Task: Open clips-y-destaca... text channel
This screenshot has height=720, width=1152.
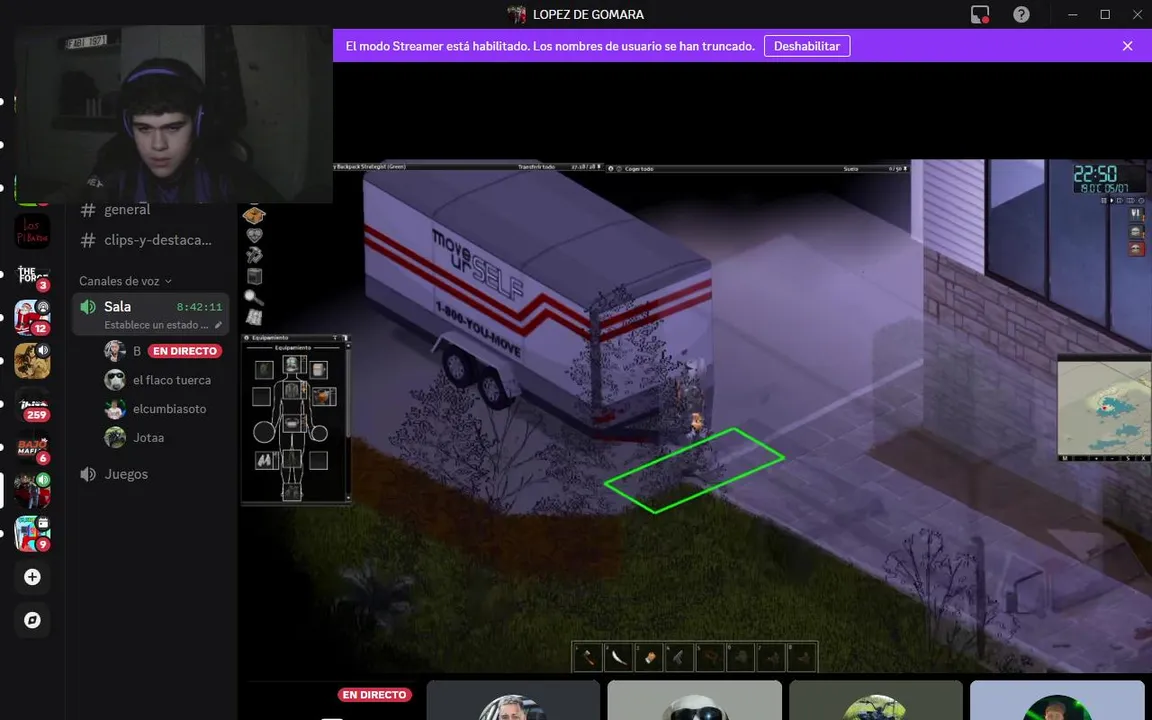Action: tap(150, 240)
